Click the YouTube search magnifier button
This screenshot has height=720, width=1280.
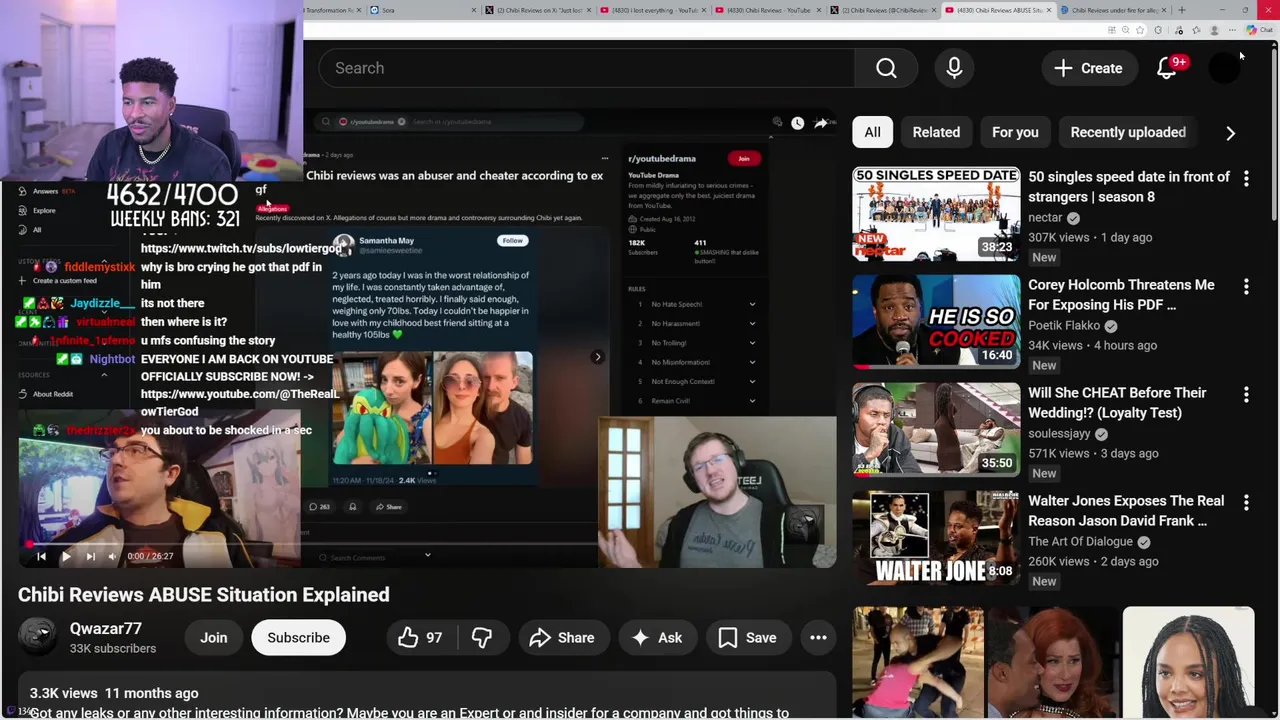886,68
